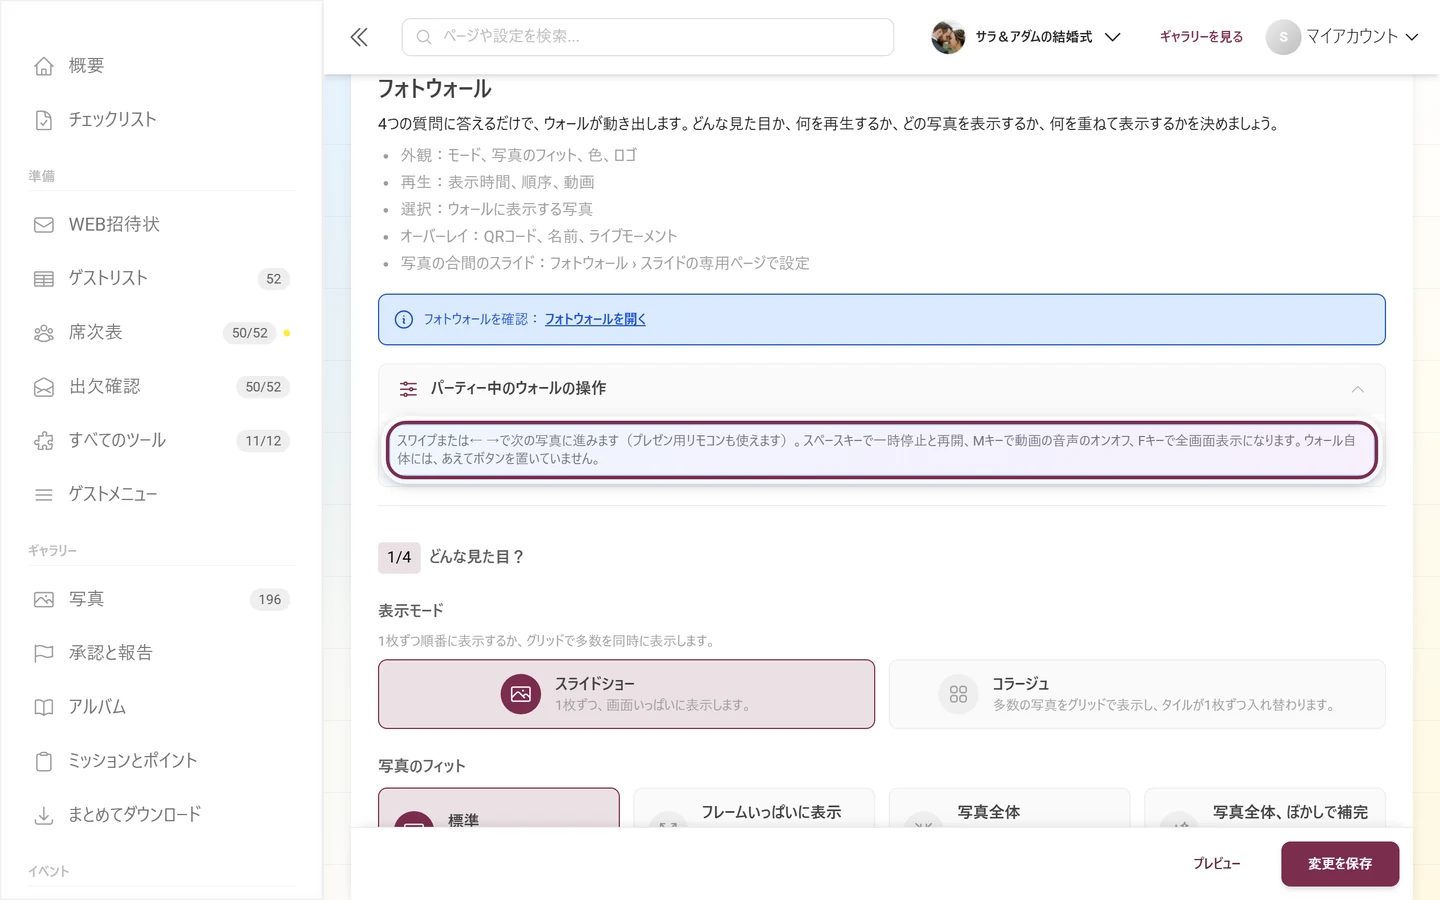
Task: Click the info icon in blue banner
Action: [x=404, y=320]
